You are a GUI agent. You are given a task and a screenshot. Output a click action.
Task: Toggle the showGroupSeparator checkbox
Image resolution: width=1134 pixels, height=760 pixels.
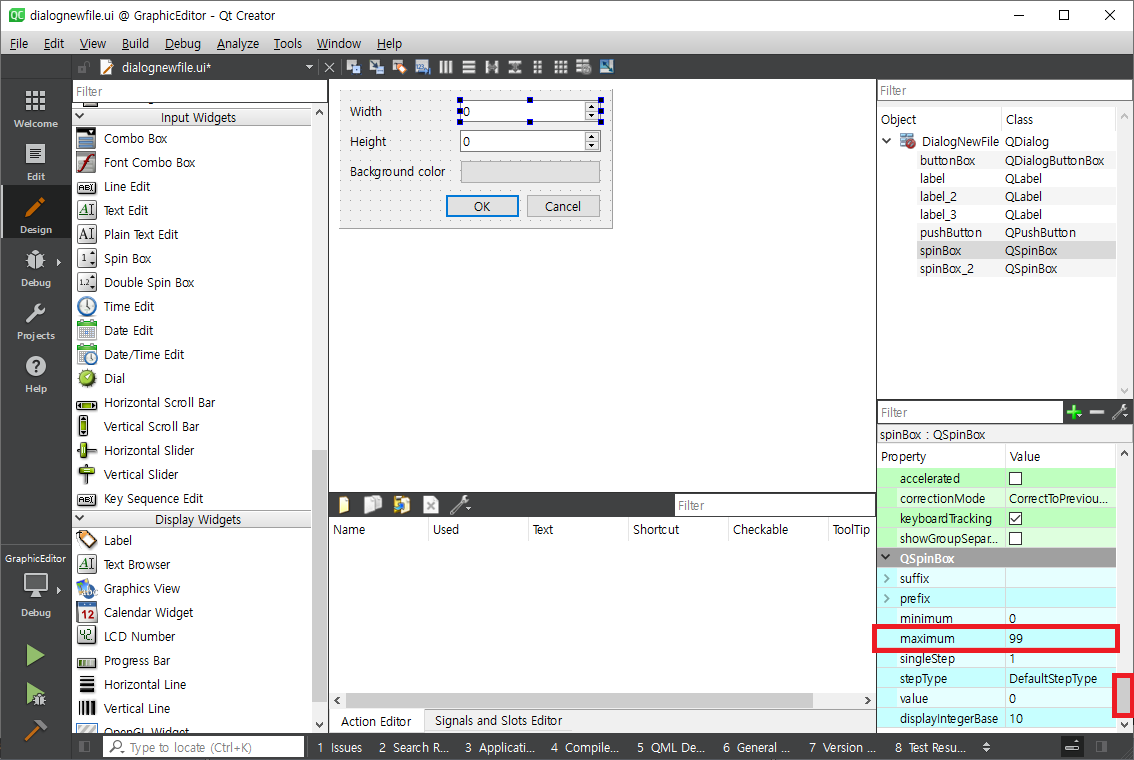[1015, 539]
